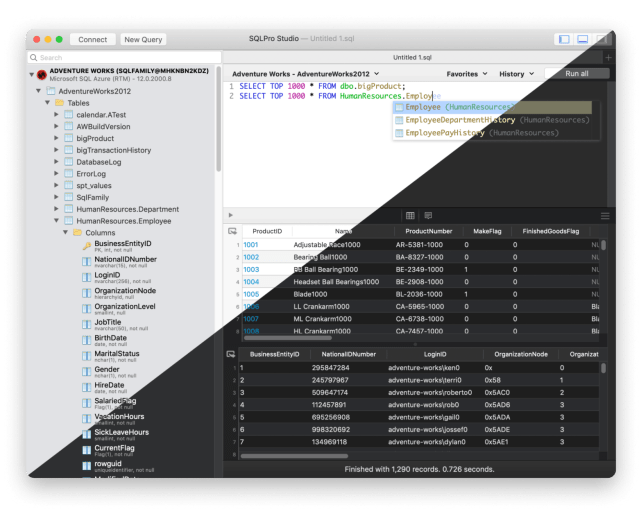The width and height of the screenshot is (639, 516).
Task: Click the ErrorLog table icon
Action: tap(69, 174)
